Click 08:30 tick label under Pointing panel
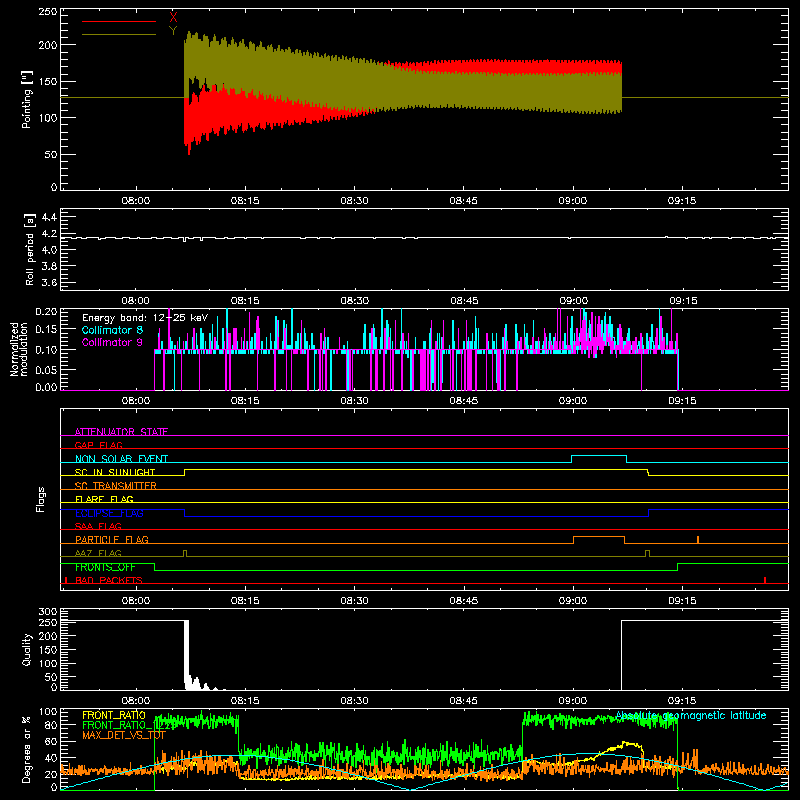Viewport: 800px width, 800px height. 354,201
